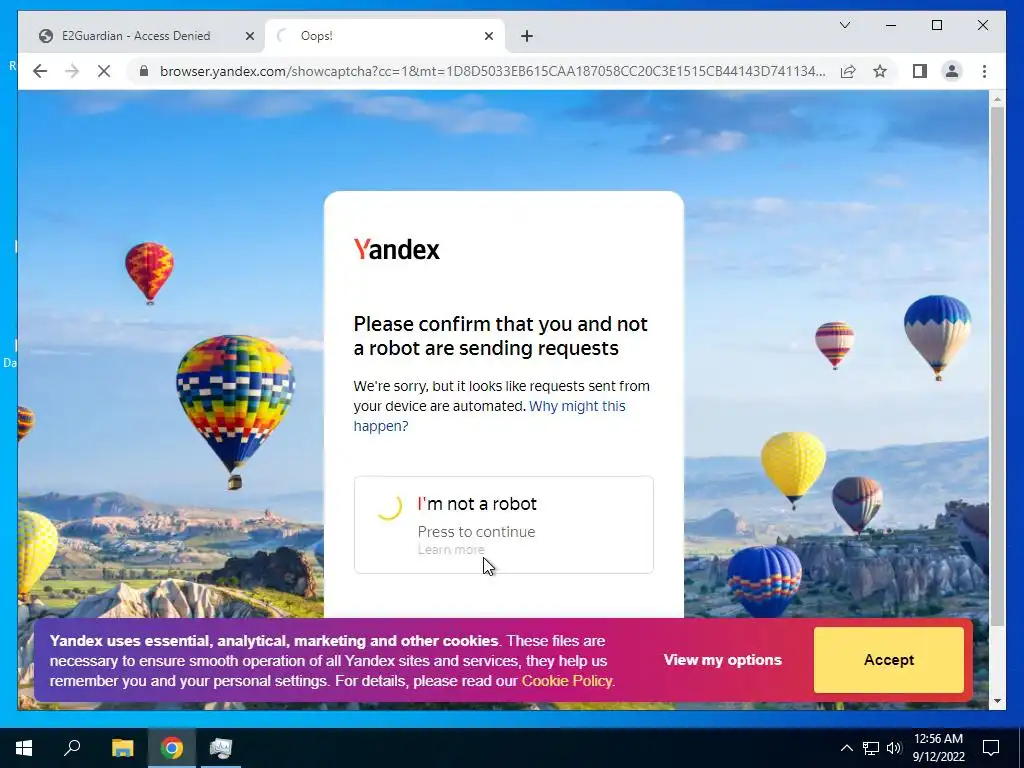Open Chrome's three-dot menu
This screenshot has height=768, width=1024.
tap(984, 71)
